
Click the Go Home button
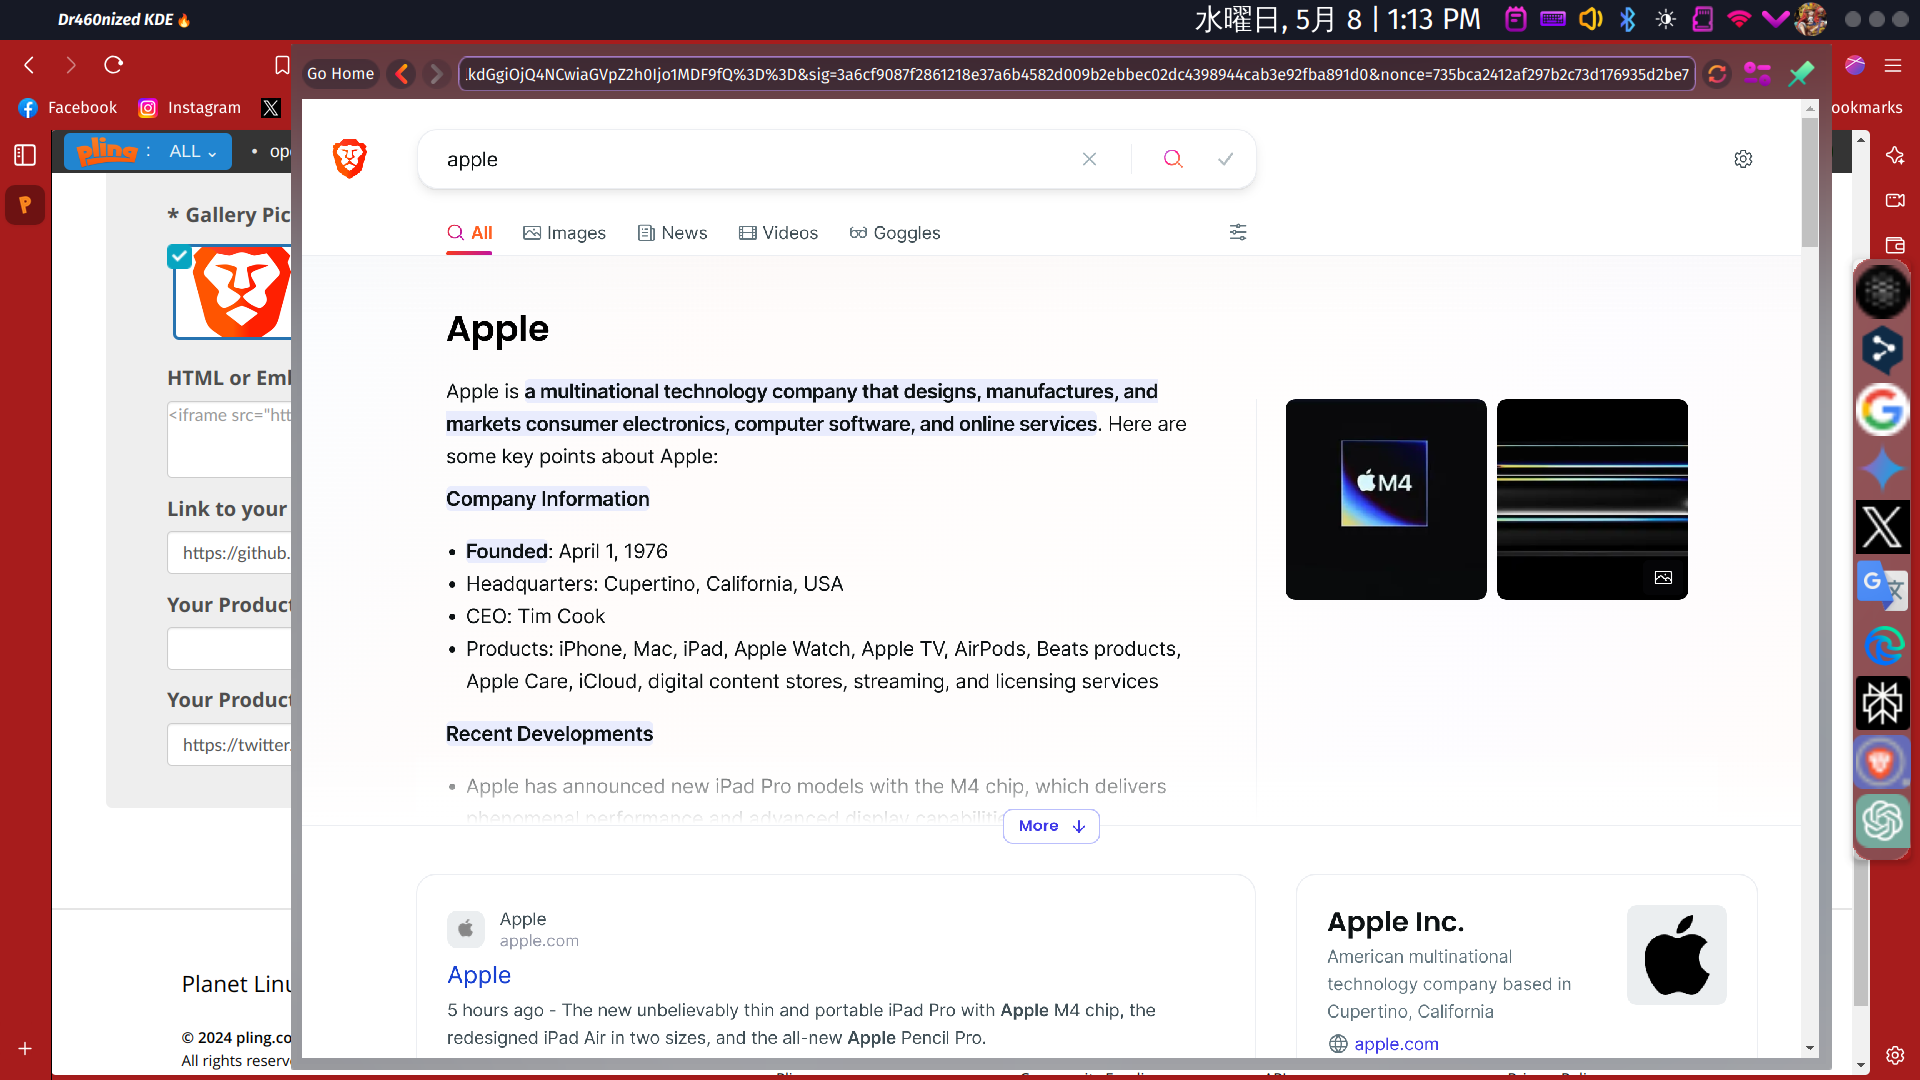(x=340, y=74)
